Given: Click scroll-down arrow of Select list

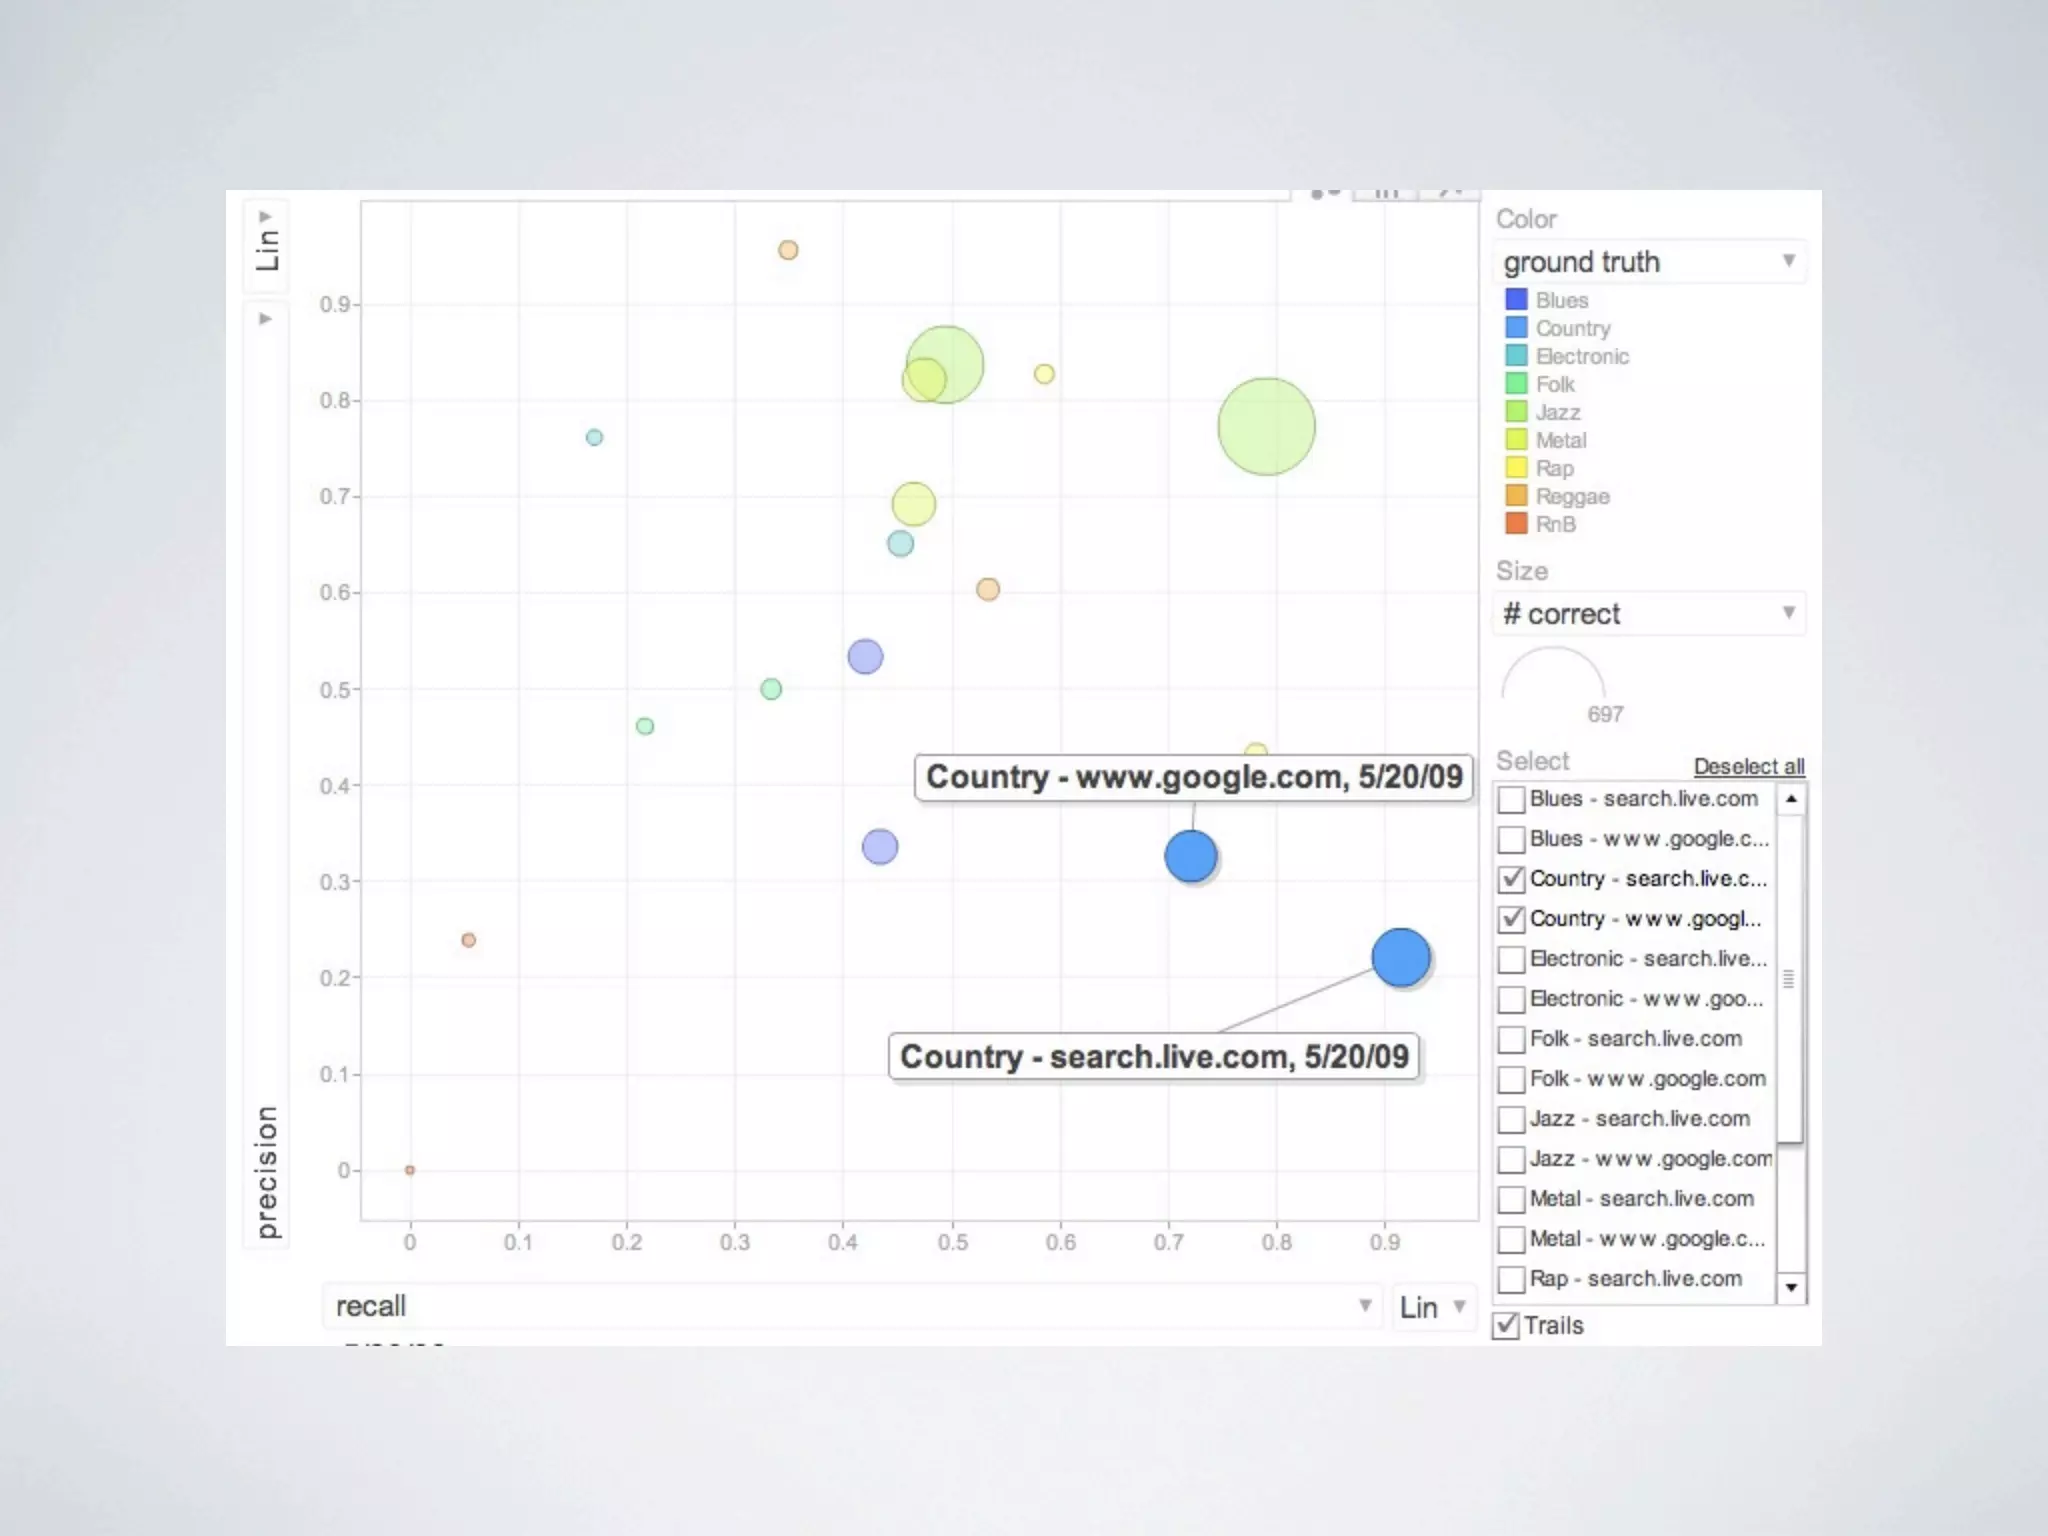Looking at the screenshot, I should click(1791, 1287).
